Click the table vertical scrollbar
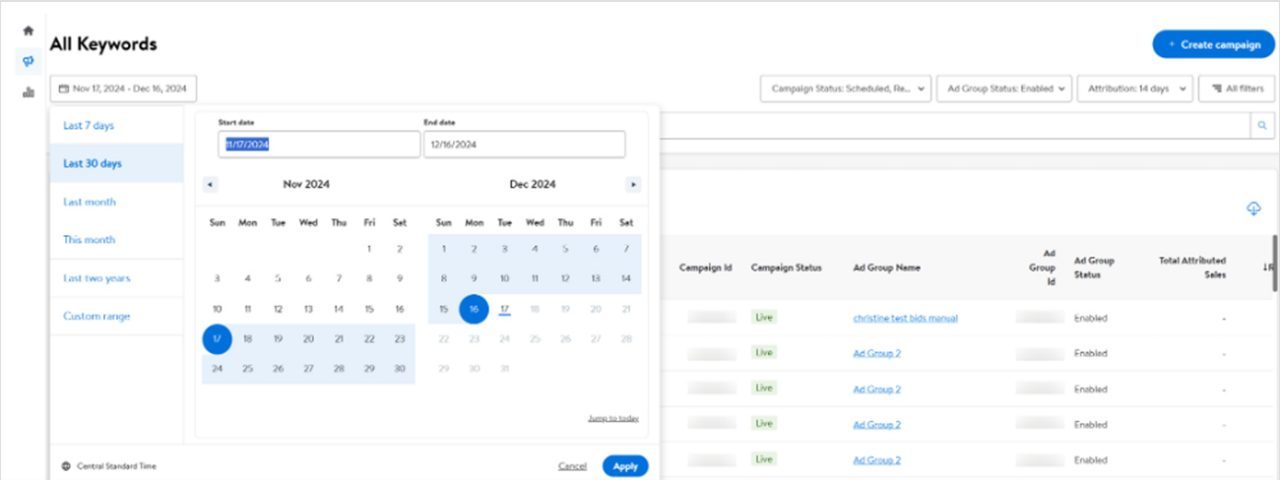The height and width of the screenshot is (480, 1280). tap(1274, 264)
